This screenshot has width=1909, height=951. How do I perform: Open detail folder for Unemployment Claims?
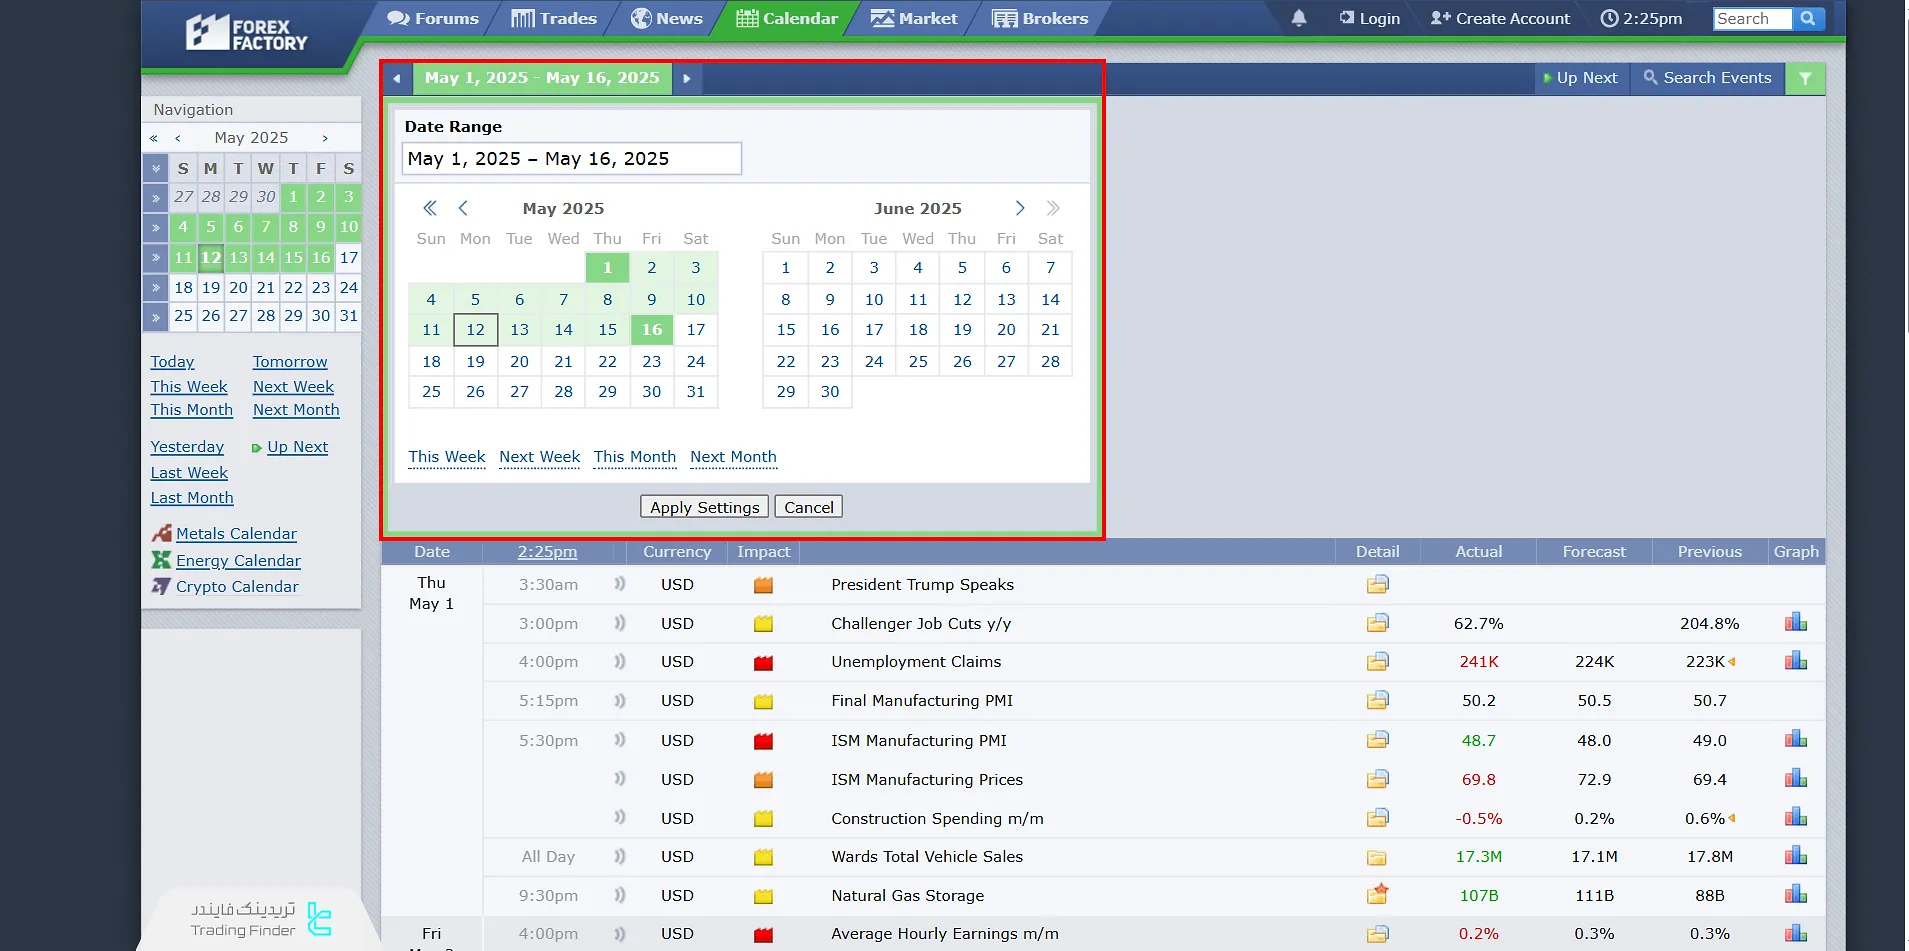point(1377,661)
